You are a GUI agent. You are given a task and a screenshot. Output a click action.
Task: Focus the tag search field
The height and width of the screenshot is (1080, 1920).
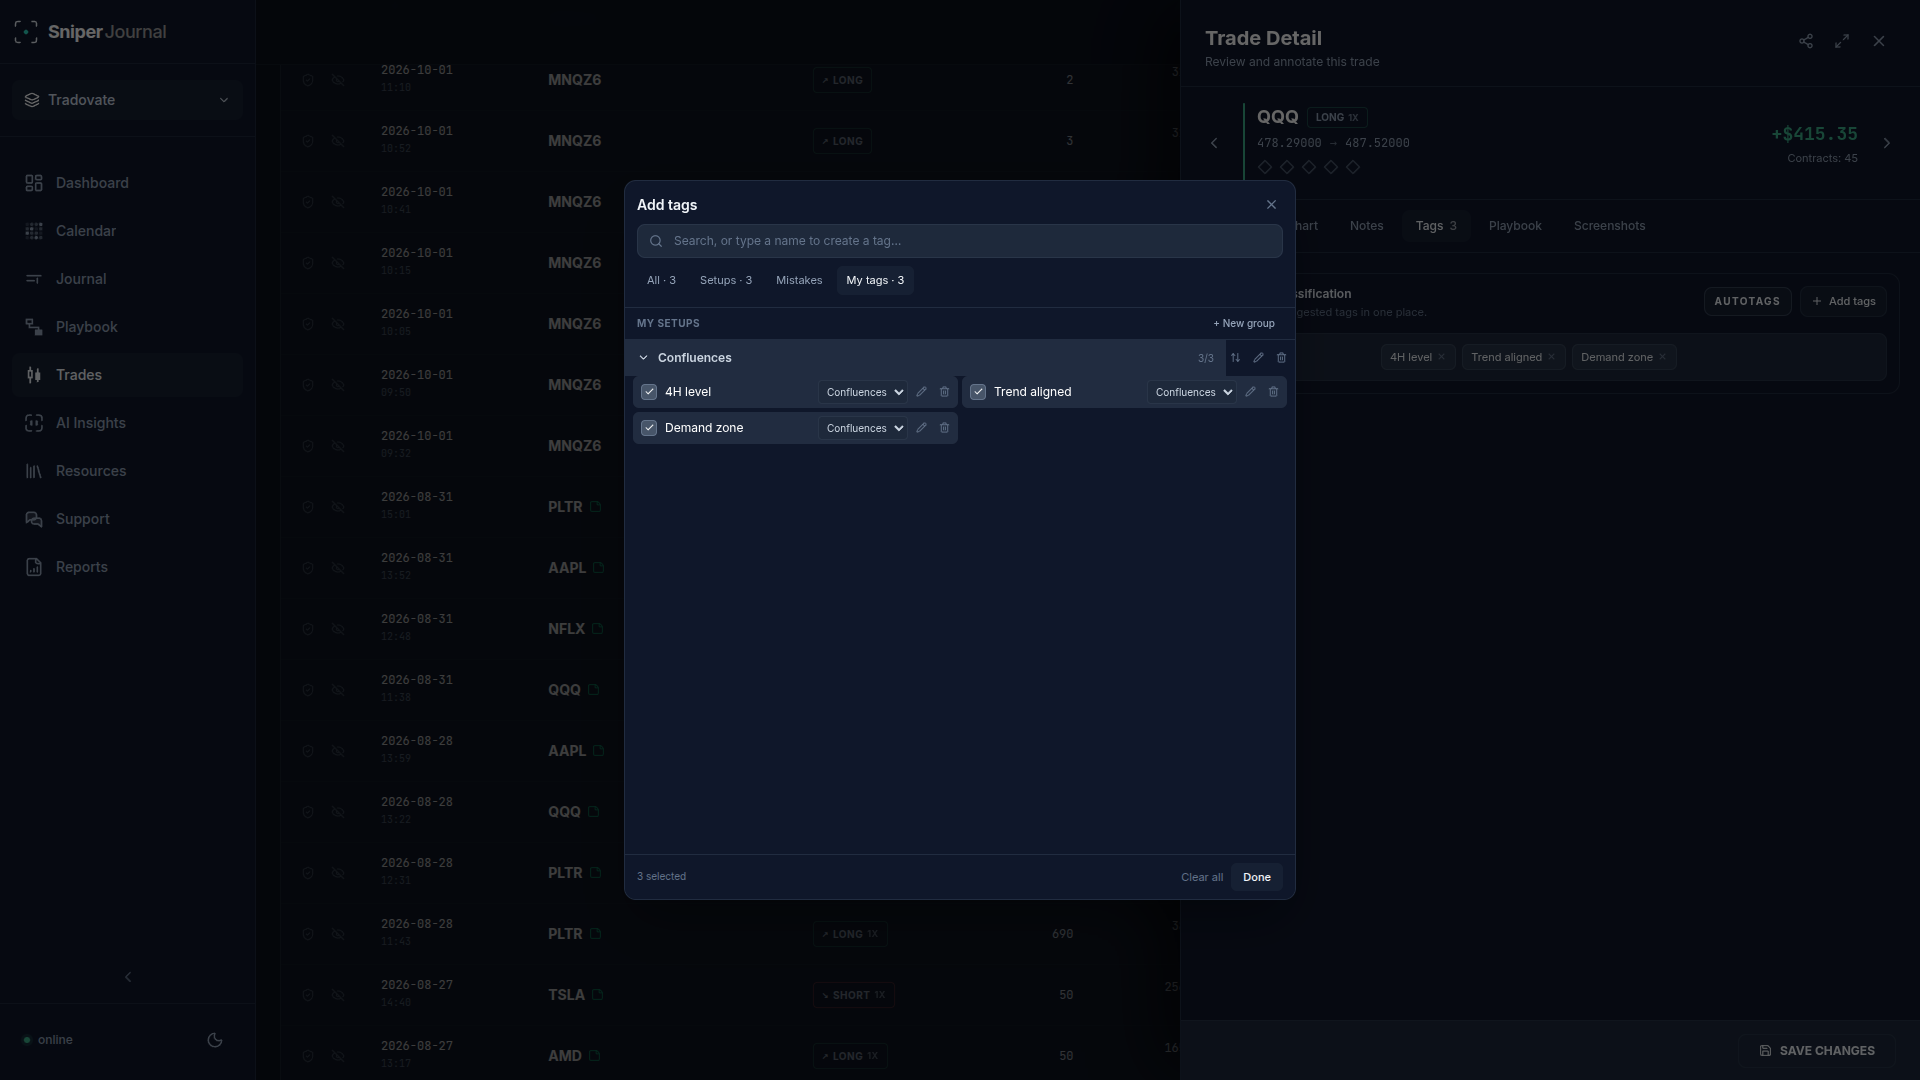click(x=960, y=241)
